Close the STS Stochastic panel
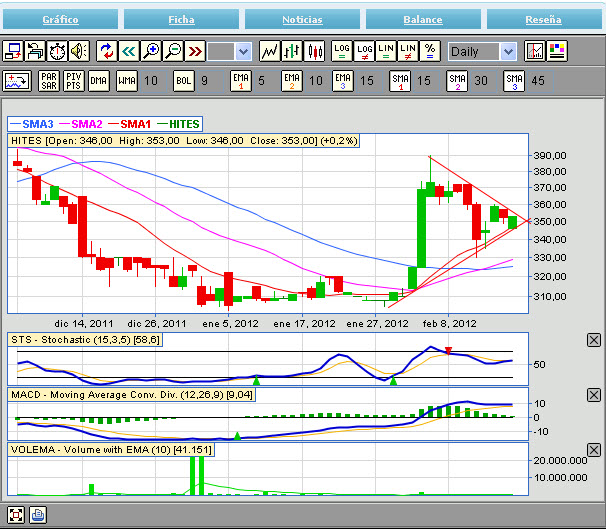This screenshot has width=606, height=530. (593, 341)
